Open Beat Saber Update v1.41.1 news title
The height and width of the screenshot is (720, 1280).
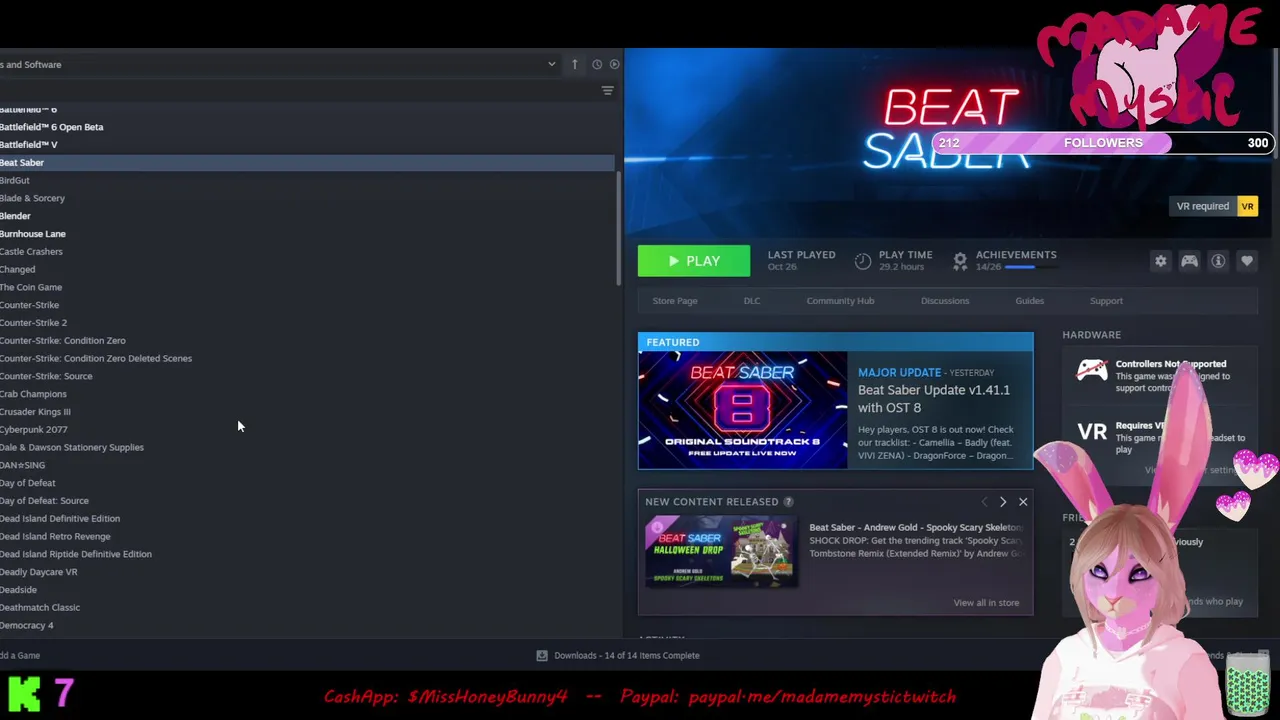point(934,399)
